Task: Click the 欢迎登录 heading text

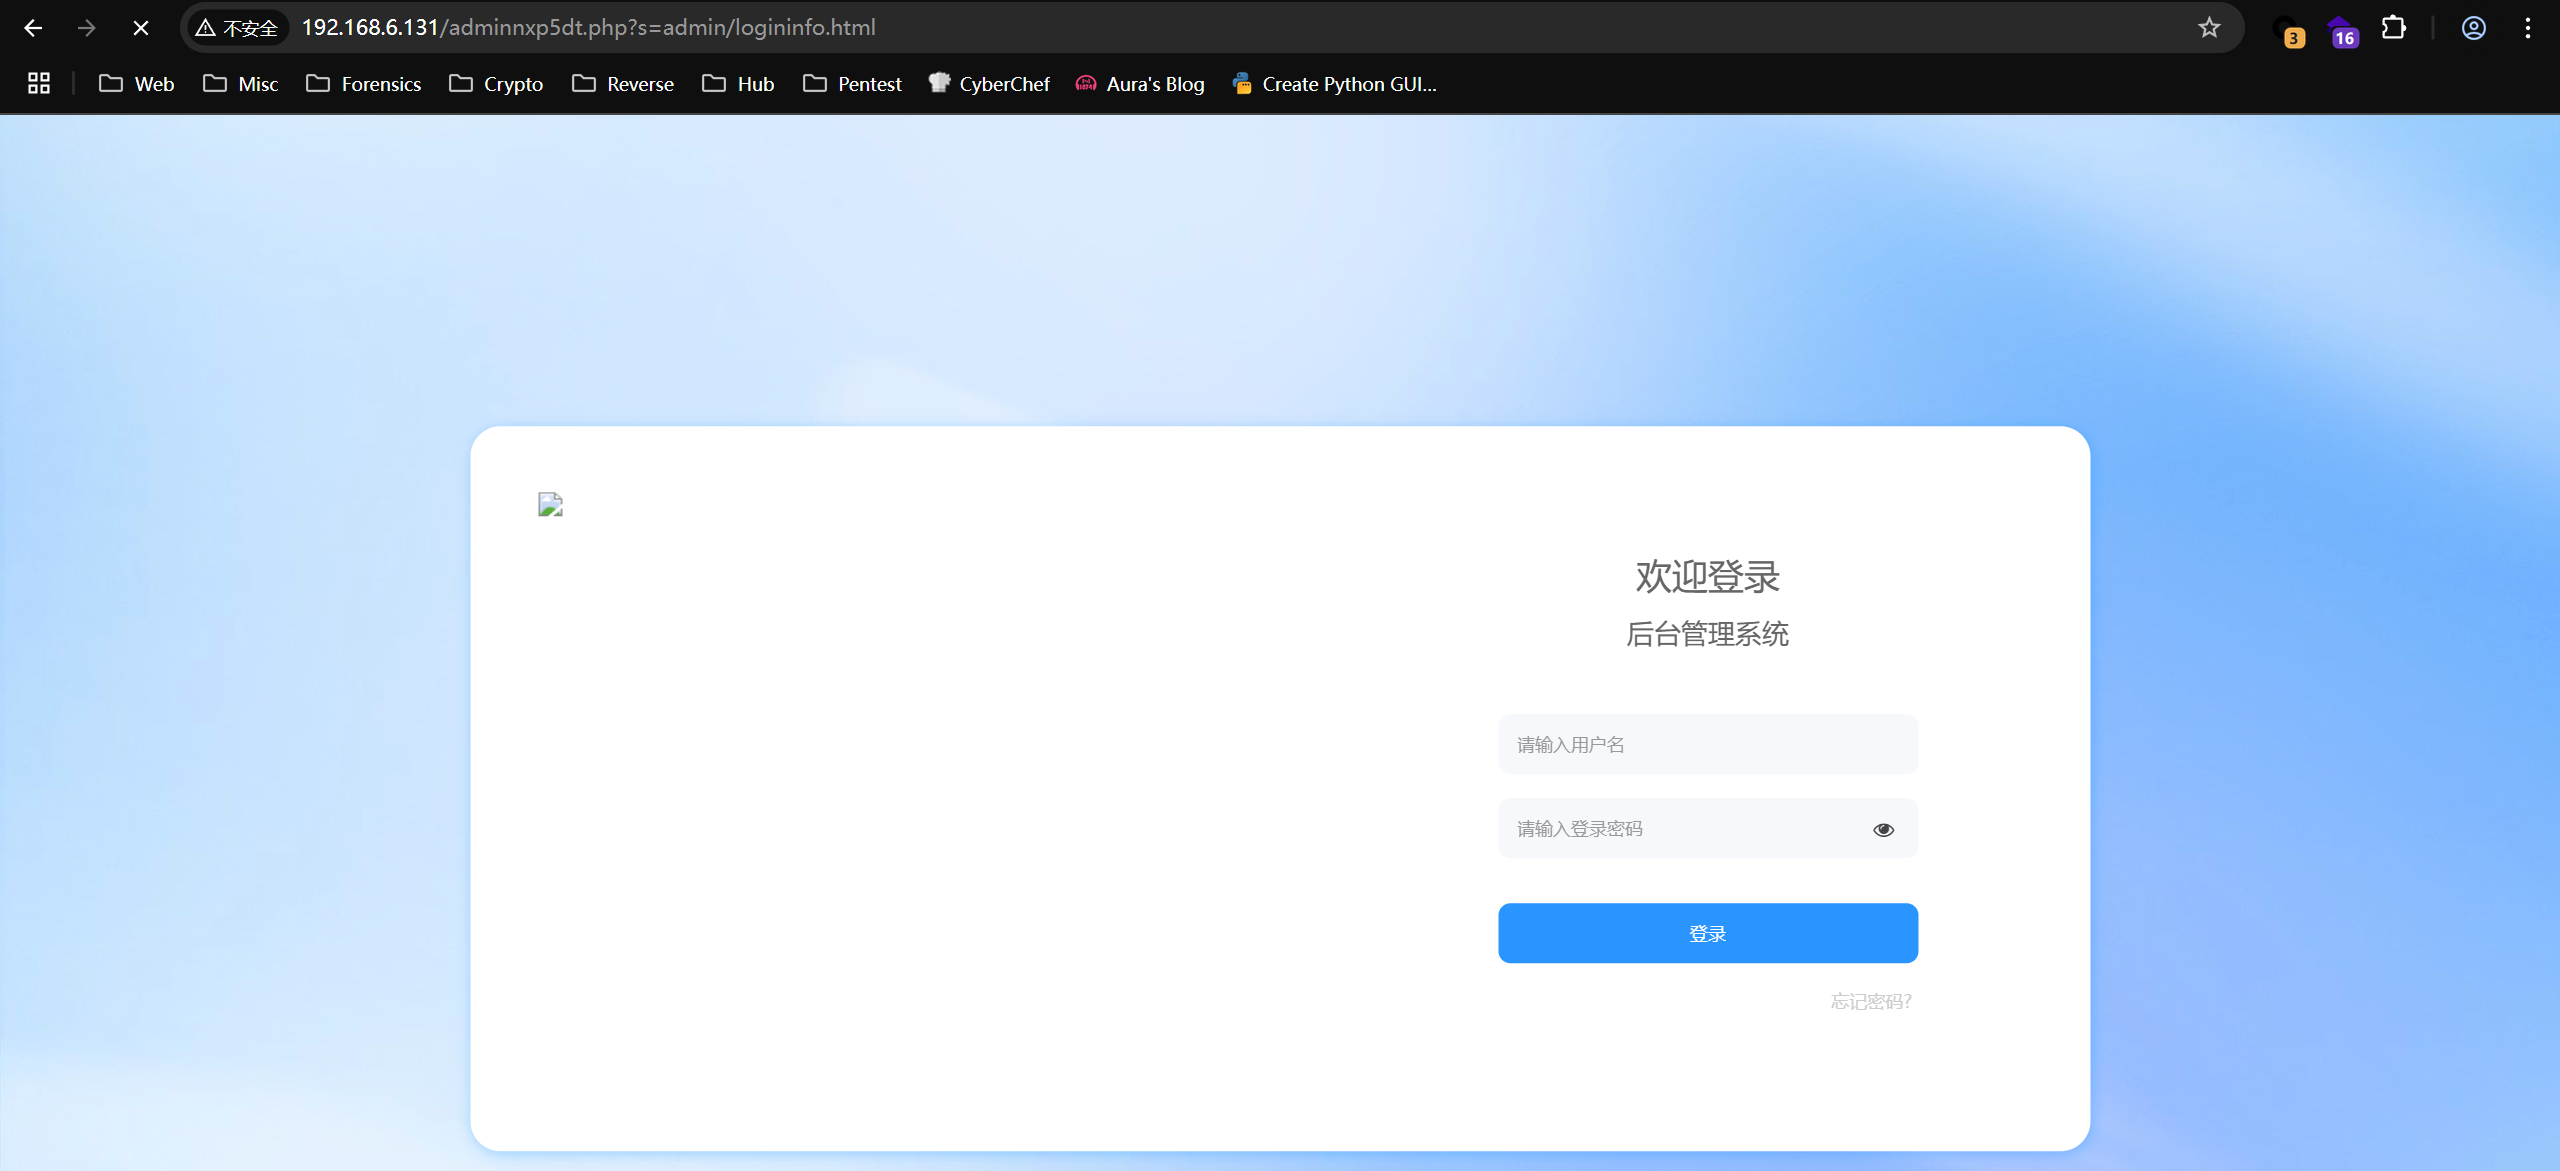Action: [x=1708, y=577]
